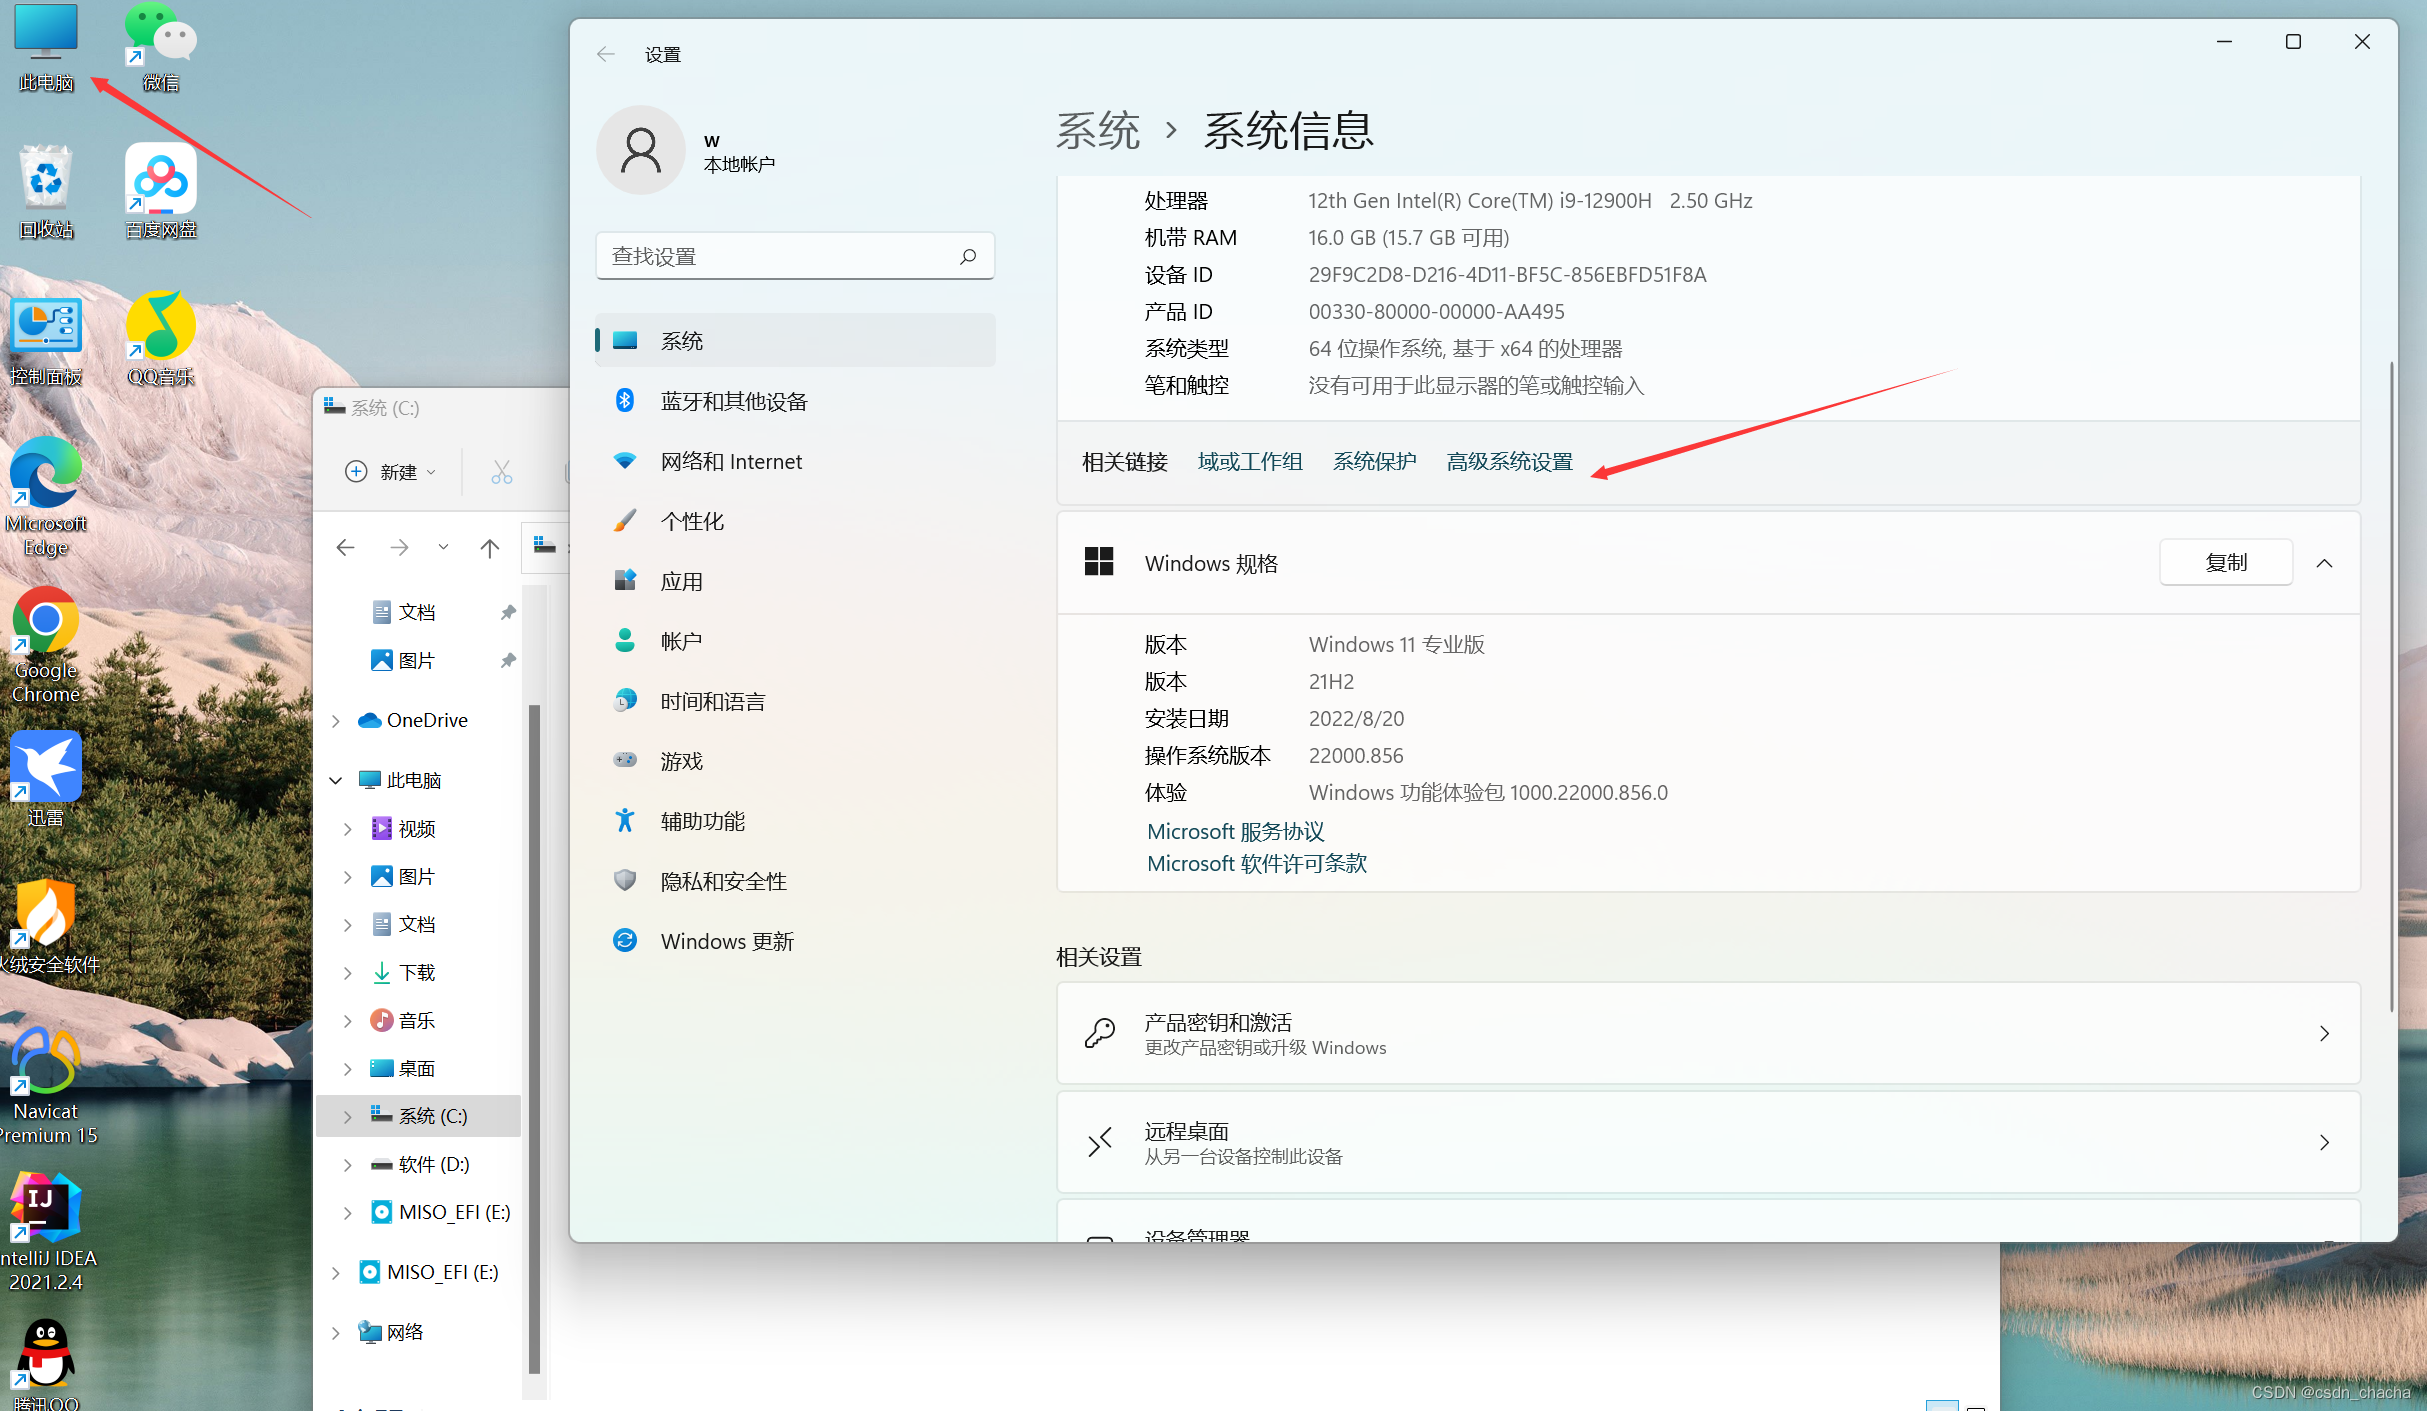Click the Settings back arrow
The width and height of the screenshot is (2427, 1411).
tap(605, 54)
